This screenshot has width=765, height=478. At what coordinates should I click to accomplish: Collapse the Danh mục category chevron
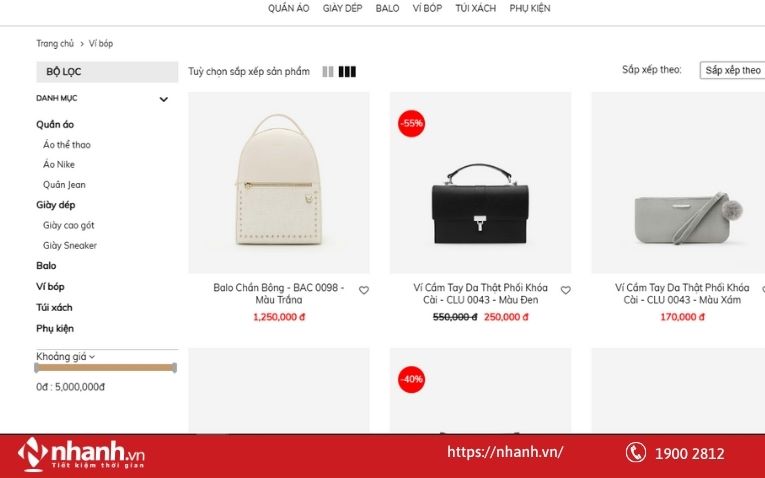(x=163, y=99)
